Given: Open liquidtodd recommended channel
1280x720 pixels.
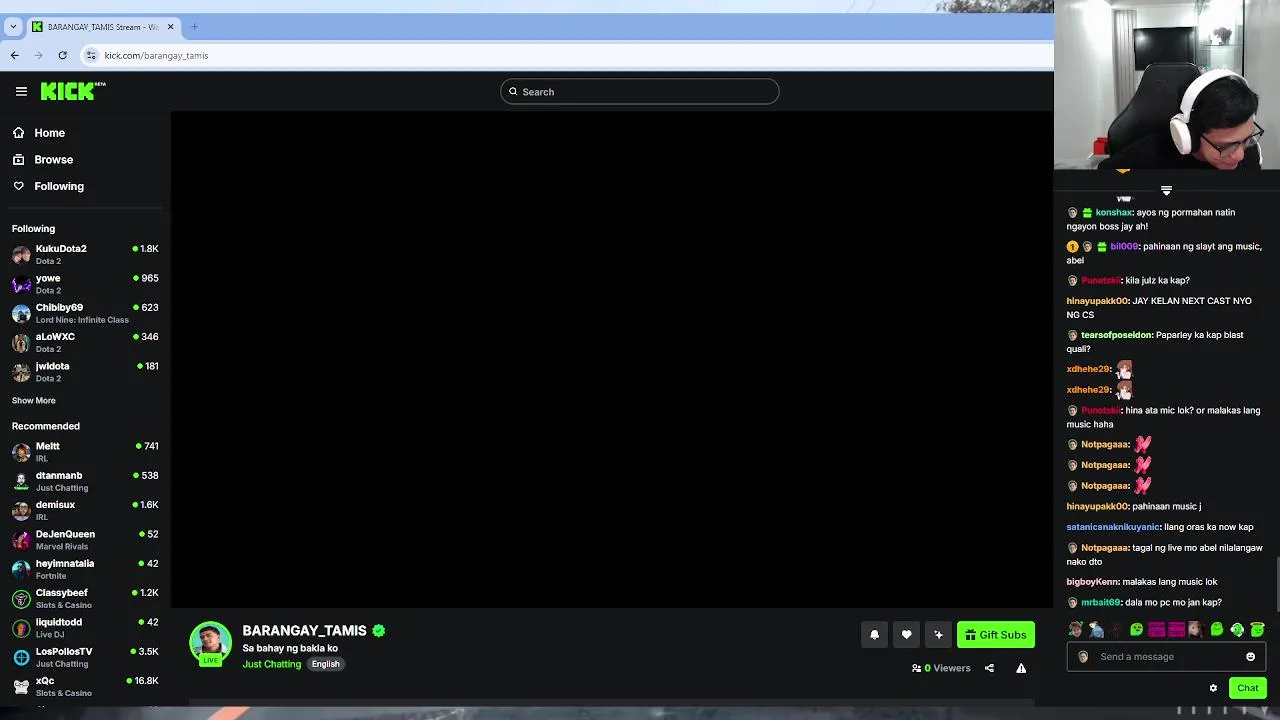Looking at the screenshot, I should tap(85, 628).
